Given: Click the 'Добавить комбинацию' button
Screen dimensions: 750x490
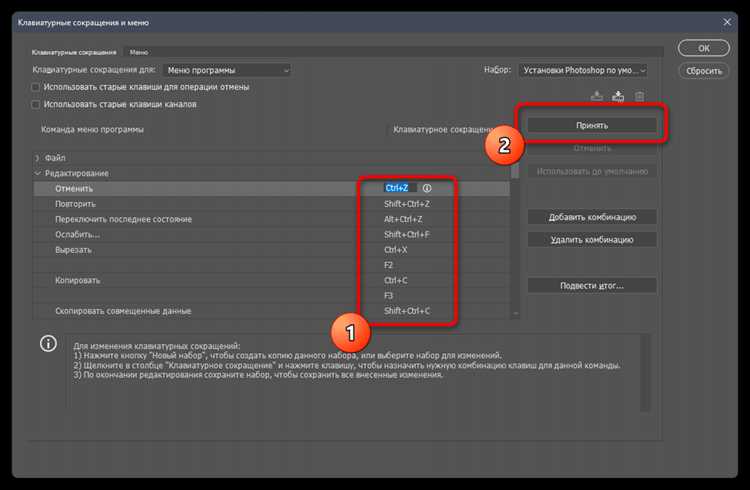Looking at the screenshot, I should pos(592,217).
